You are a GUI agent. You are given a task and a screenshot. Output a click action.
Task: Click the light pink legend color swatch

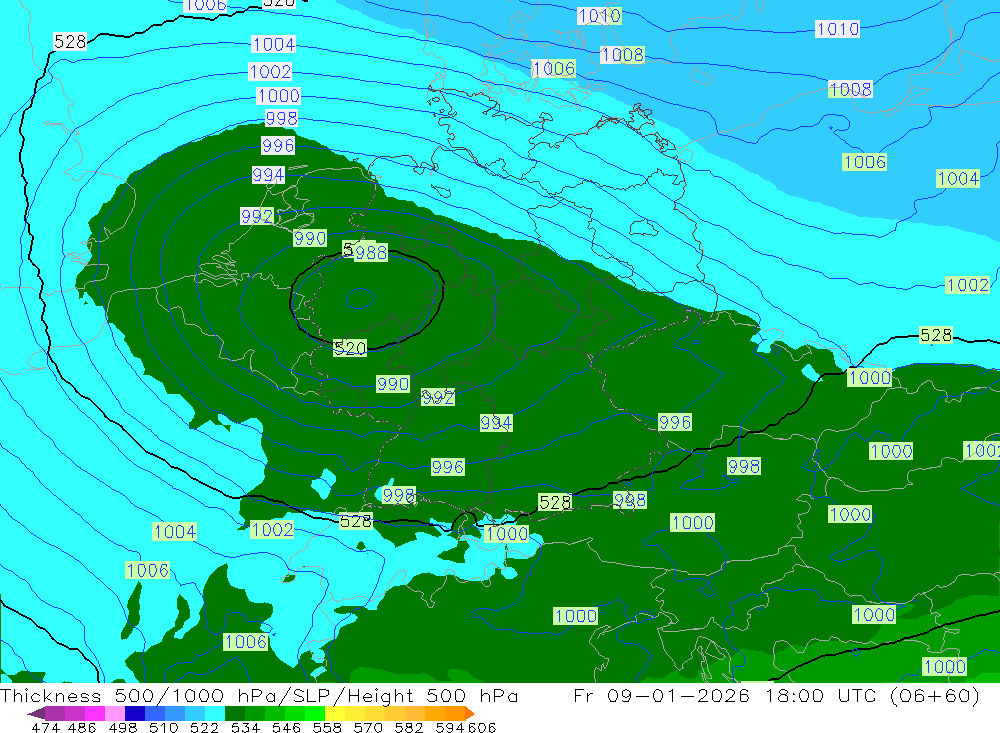113,713
